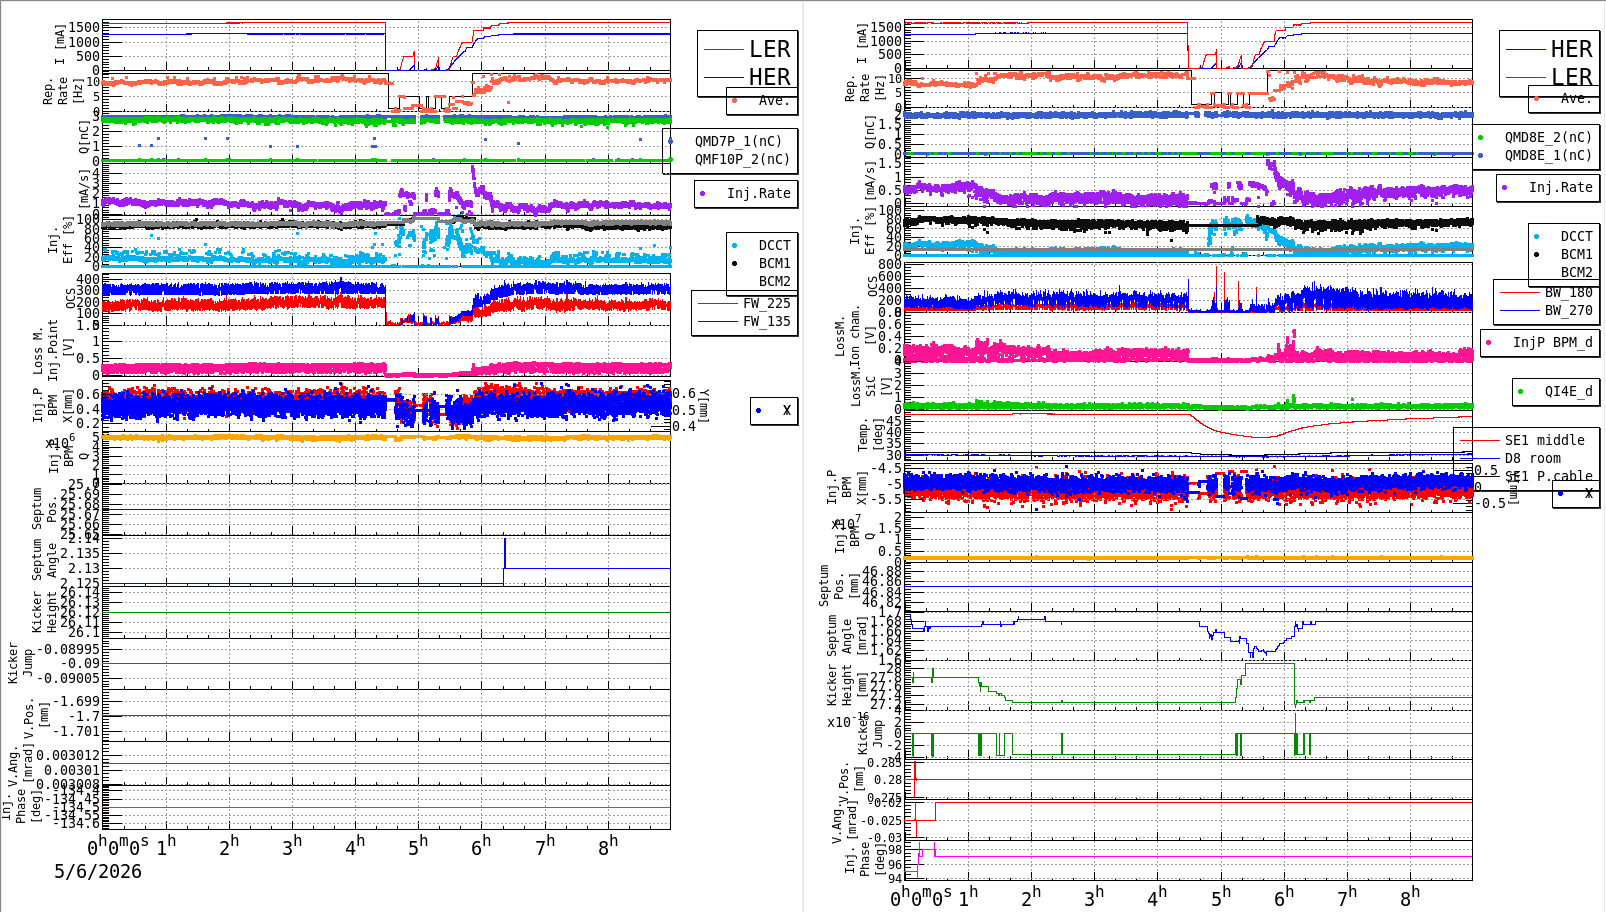Click the InjP BPM_d legend box
The width and height of the screenshot is (1606, 912).
click(x=1540, y=342)
